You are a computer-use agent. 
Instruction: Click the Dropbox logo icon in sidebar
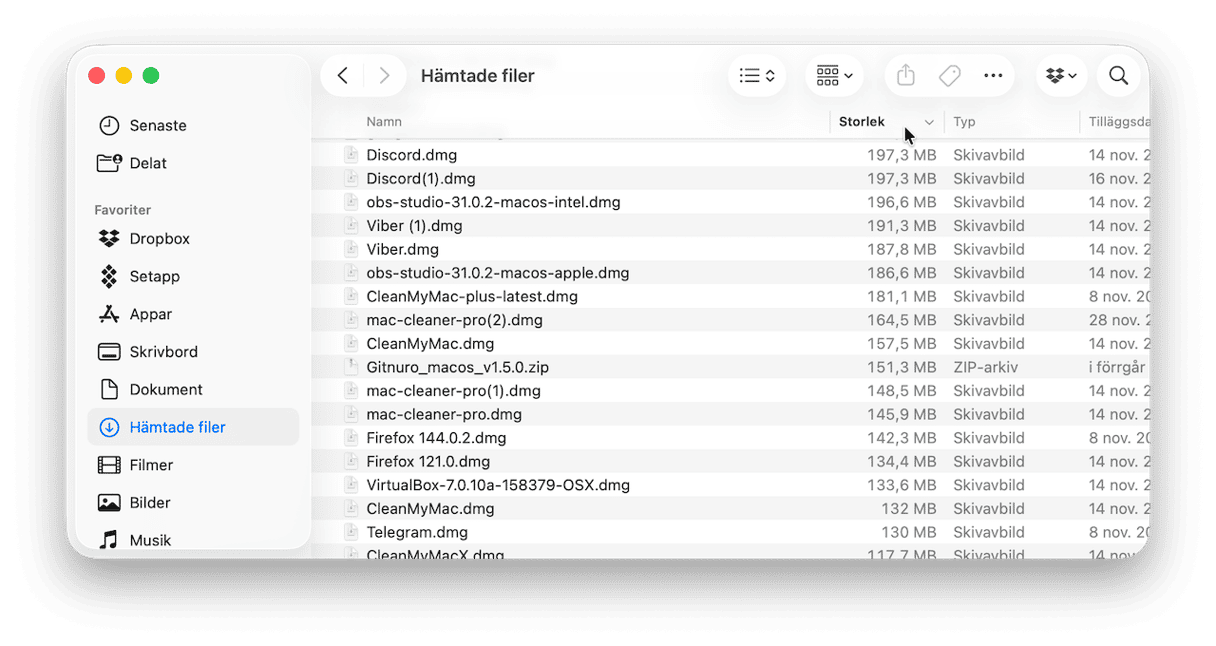[x=109, y=239]
